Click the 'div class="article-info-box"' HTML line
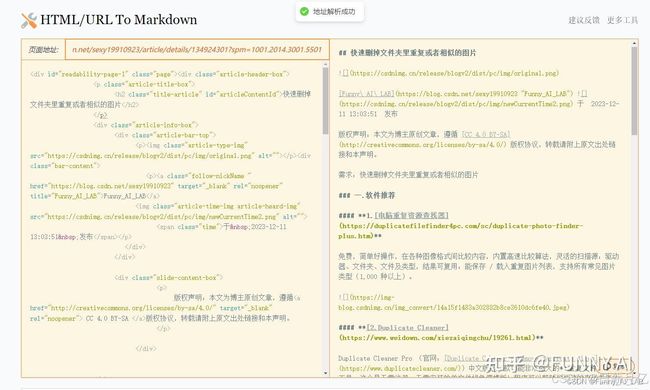Image resolution: width=650 pixels, height=390 pixels. click(x=146, y=125)
